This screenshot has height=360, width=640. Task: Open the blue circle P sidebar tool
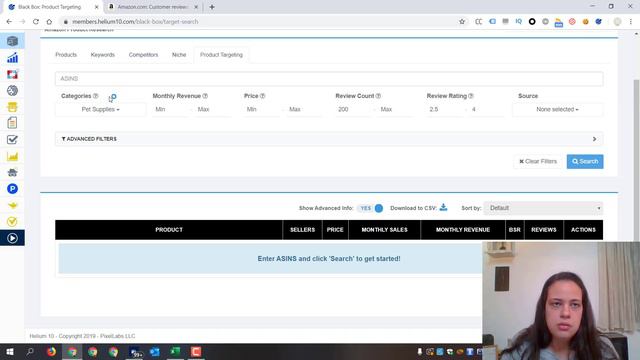point(12,189)
